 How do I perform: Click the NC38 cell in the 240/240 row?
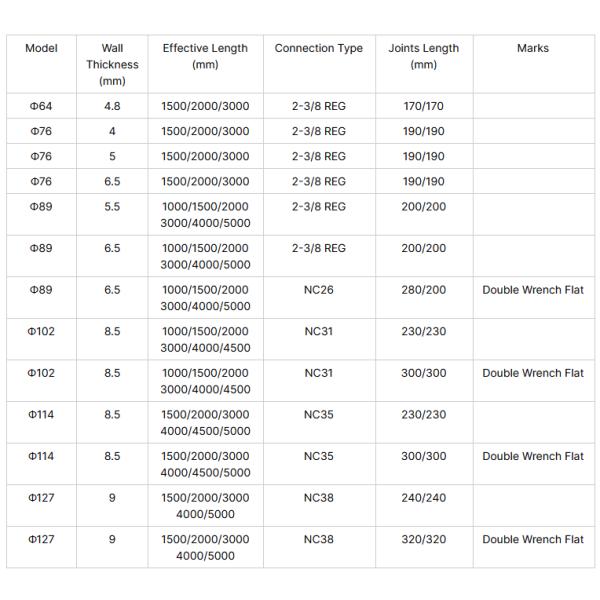pyautogui.click(x=318, y=498)
